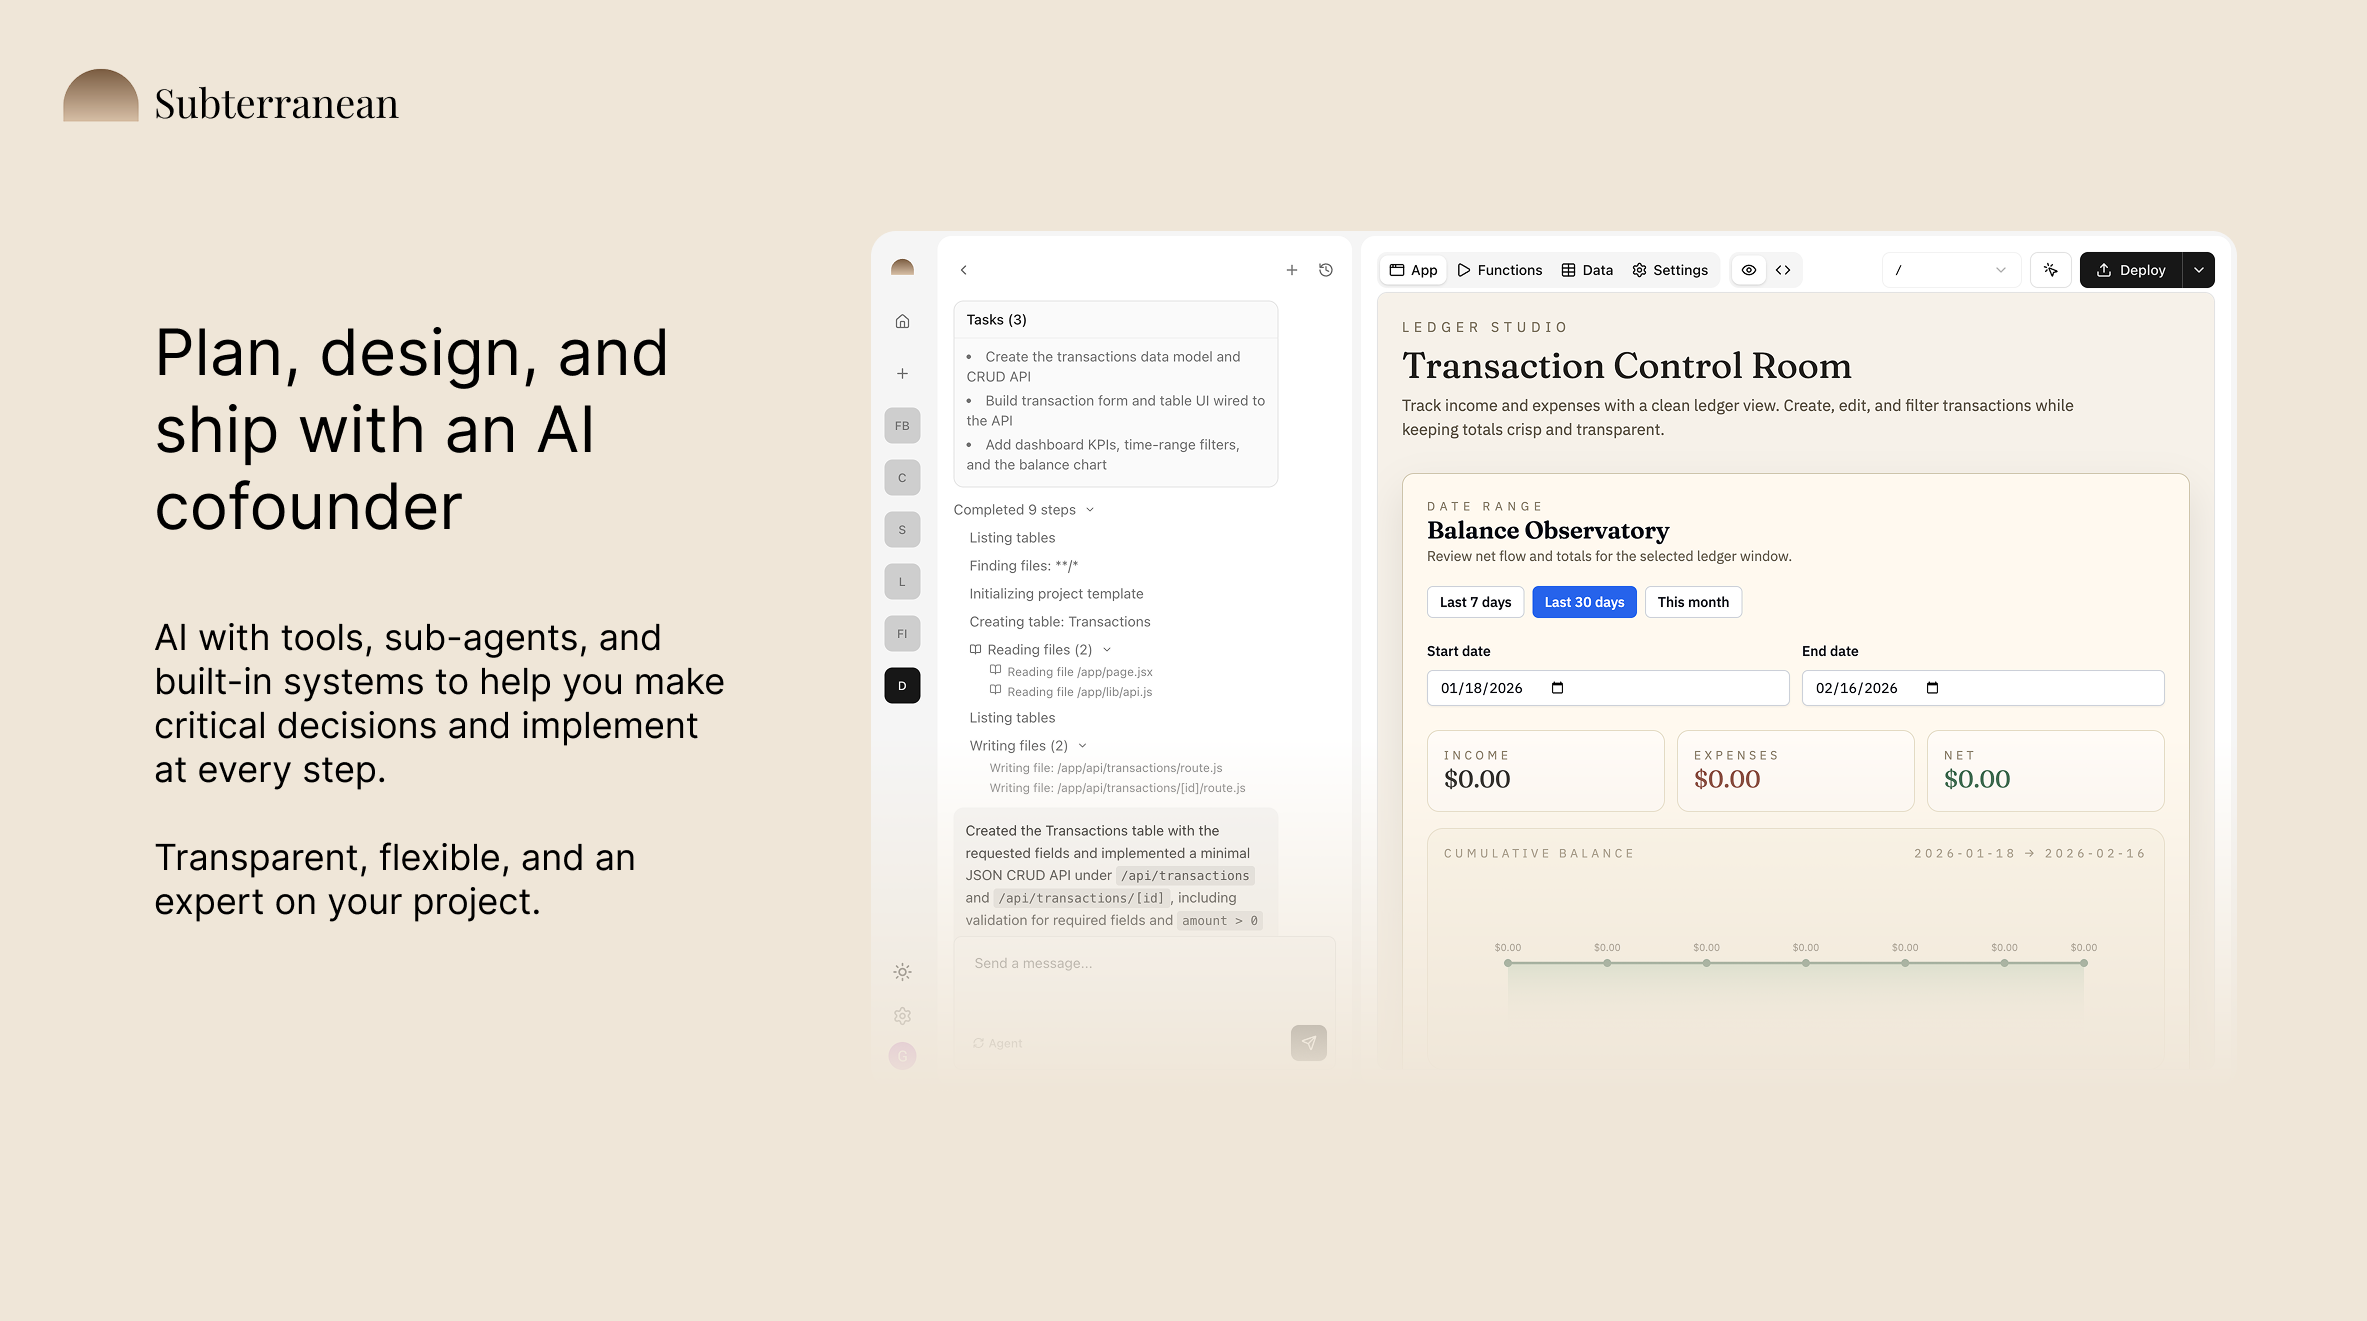The width and height of the screenshot is (2367, 1321).
Task: Switch to Functions tab
Action: point(1500,270)
